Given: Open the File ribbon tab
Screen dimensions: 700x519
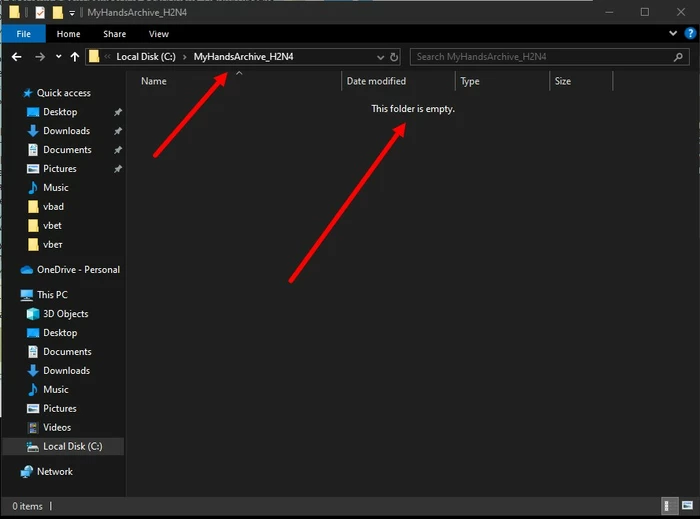Looking at the screenshot, I should 23,34.
